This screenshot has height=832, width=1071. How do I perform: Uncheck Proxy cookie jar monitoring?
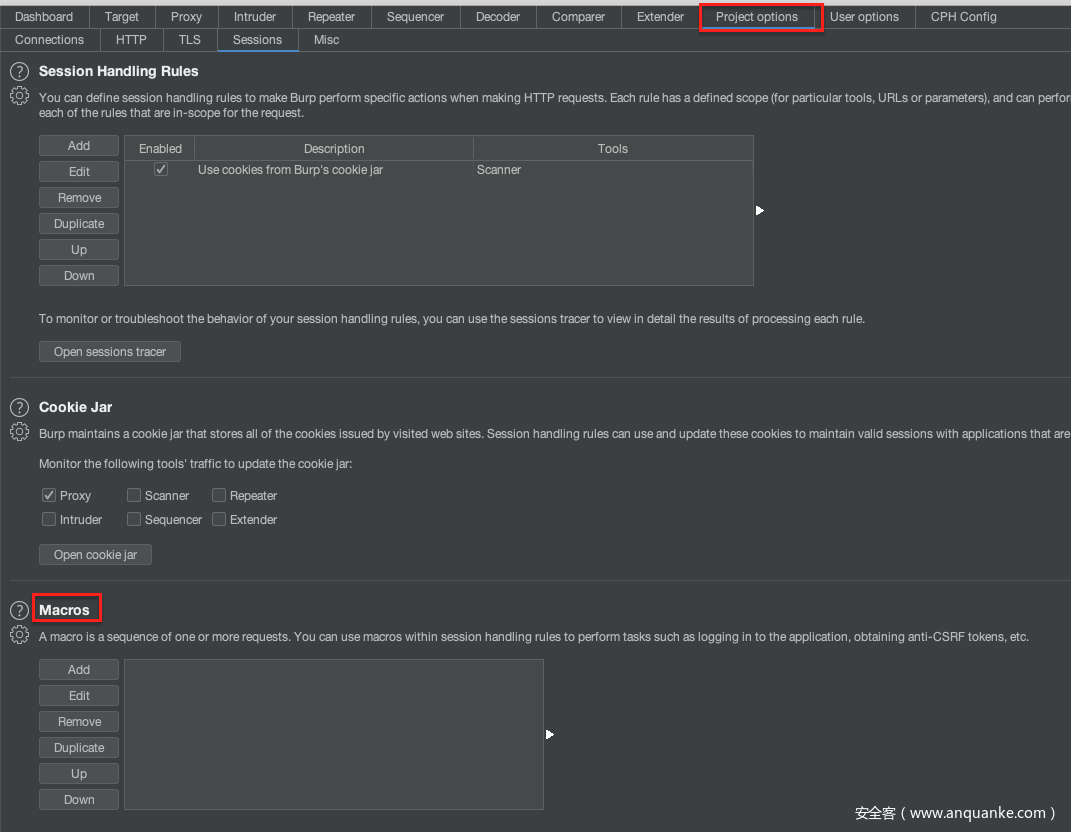click(49, 495)
